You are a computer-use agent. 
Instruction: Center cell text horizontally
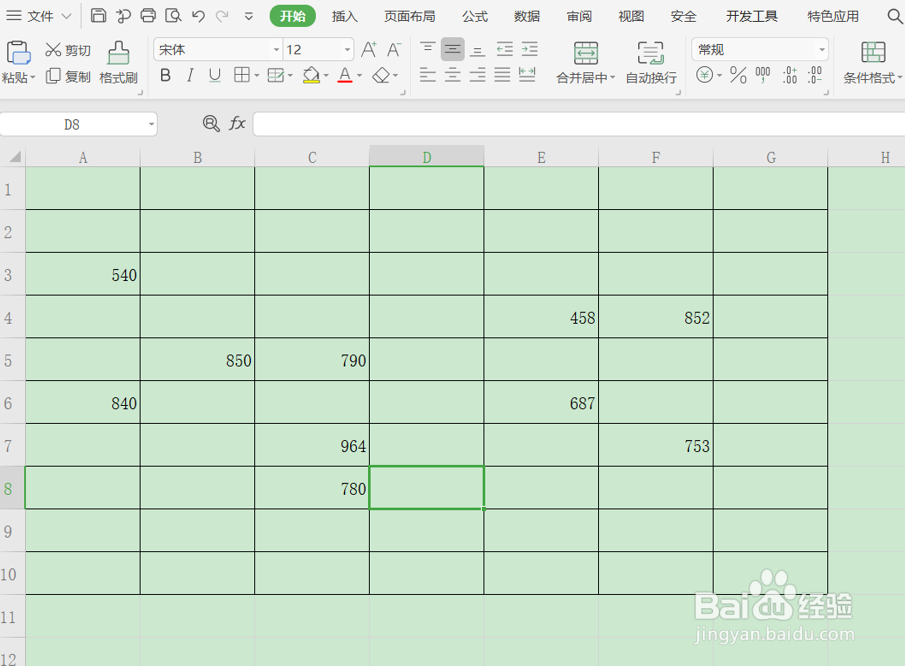pos(452,74)
